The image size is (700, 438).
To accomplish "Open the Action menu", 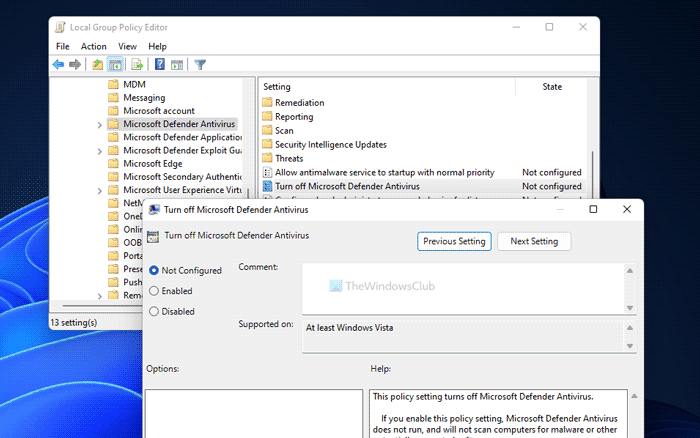I will coord(93,46).
